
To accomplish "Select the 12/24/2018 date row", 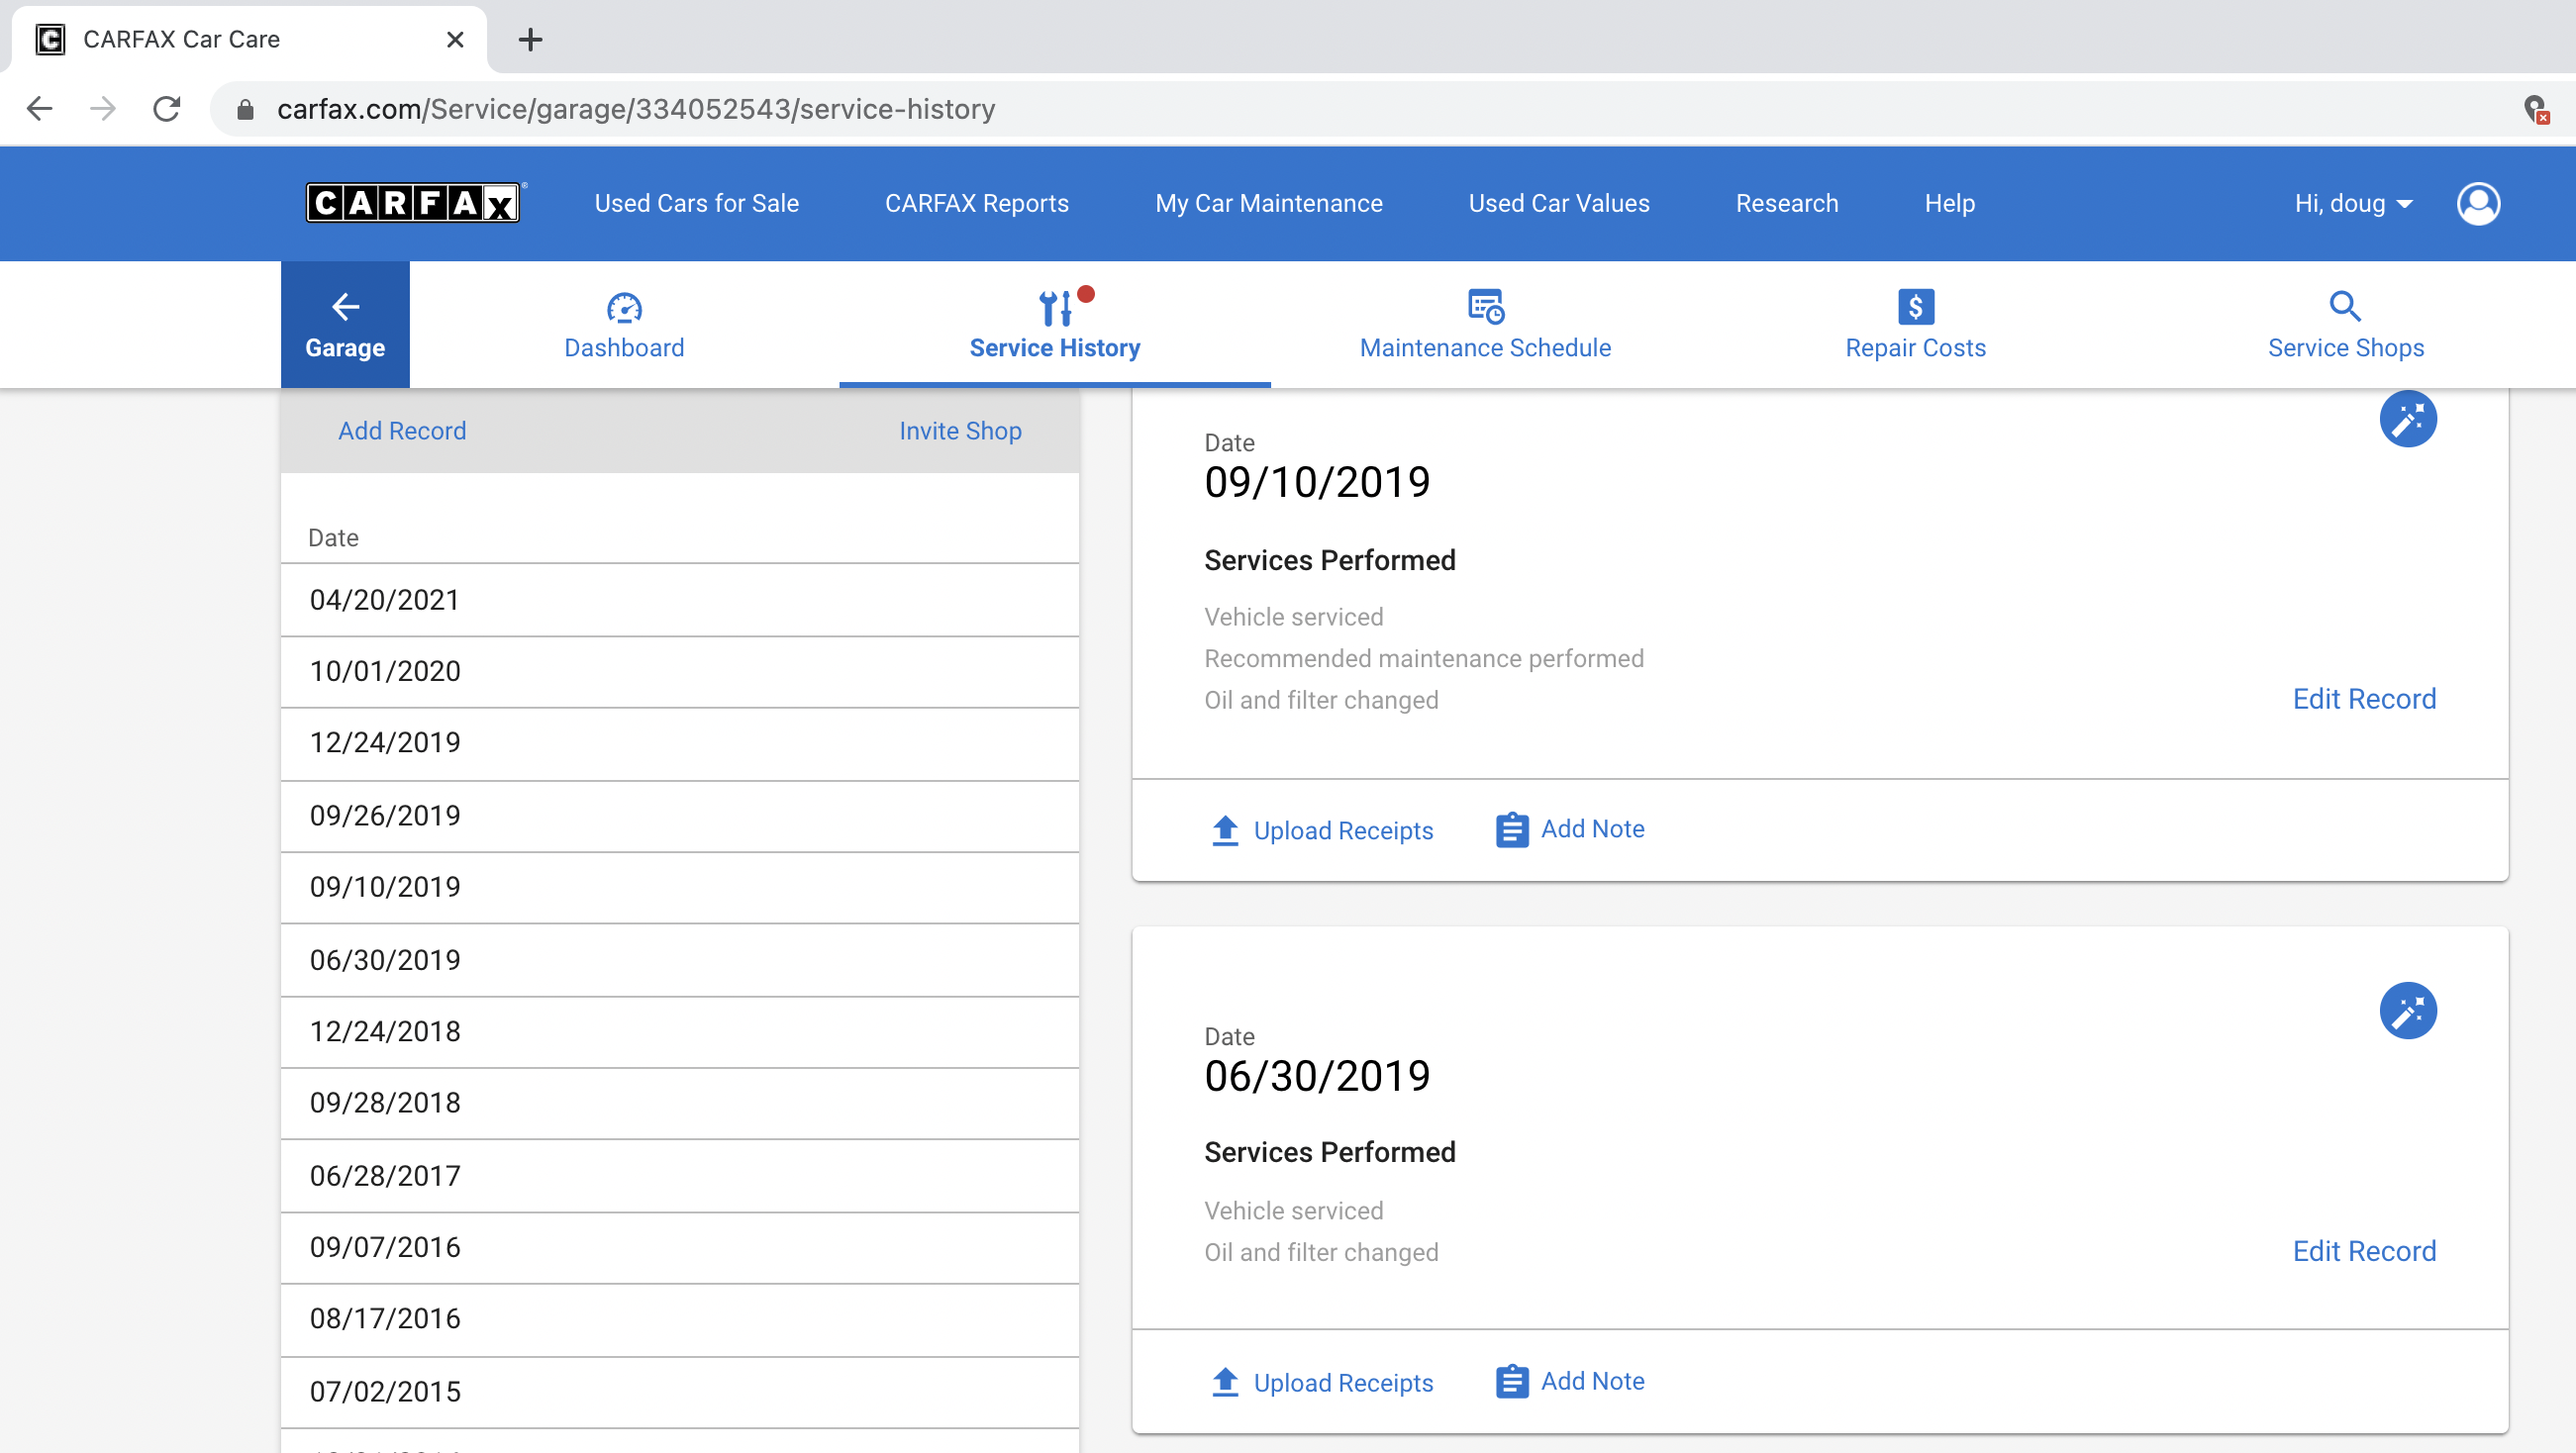I will tap(680, 1032).
